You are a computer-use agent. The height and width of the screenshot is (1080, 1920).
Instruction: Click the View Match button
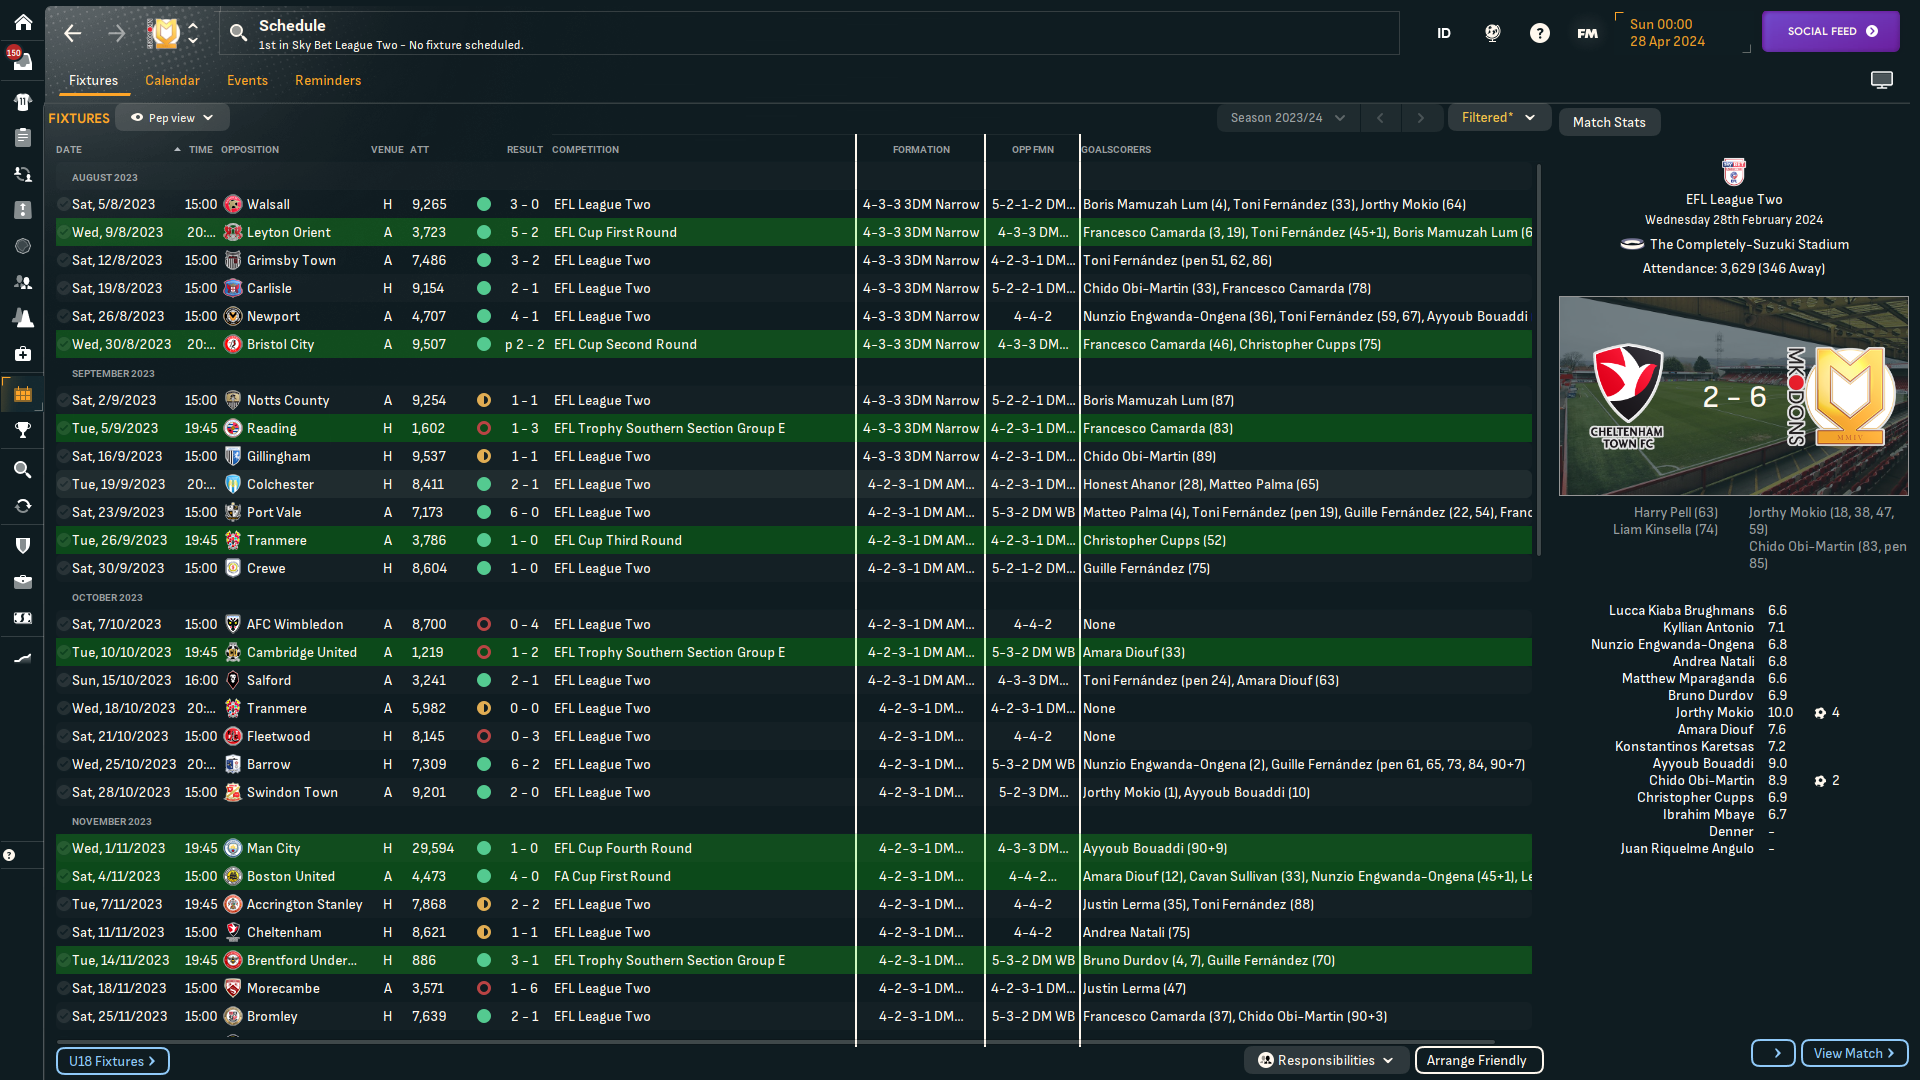(1854, 1053)
